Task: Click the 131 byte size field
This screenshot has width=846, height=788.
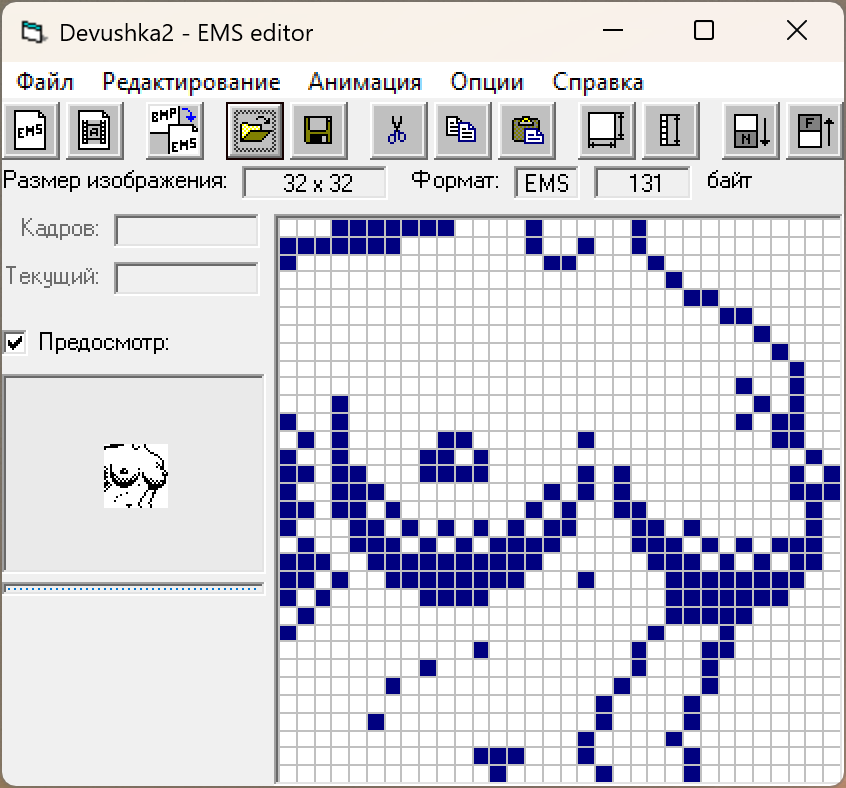Action: [x=642, y=183]
